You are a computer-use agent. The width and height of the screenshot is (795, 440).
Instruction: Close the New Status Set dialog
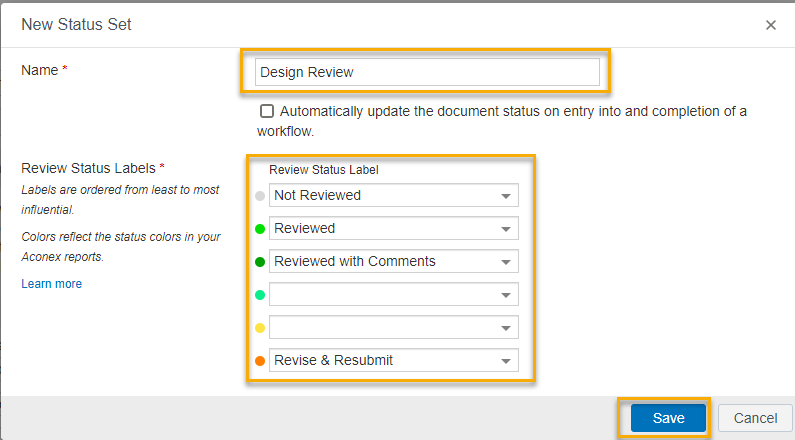pyautogui.click(x=771, y=25)
